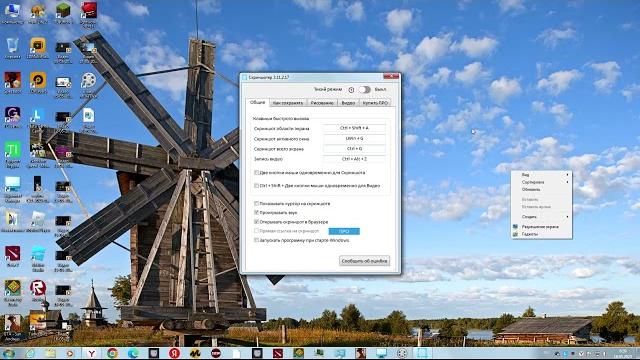Open Сортировка in the context menu
The height and width of the screenshot is (360, 640).
point(541,182)
